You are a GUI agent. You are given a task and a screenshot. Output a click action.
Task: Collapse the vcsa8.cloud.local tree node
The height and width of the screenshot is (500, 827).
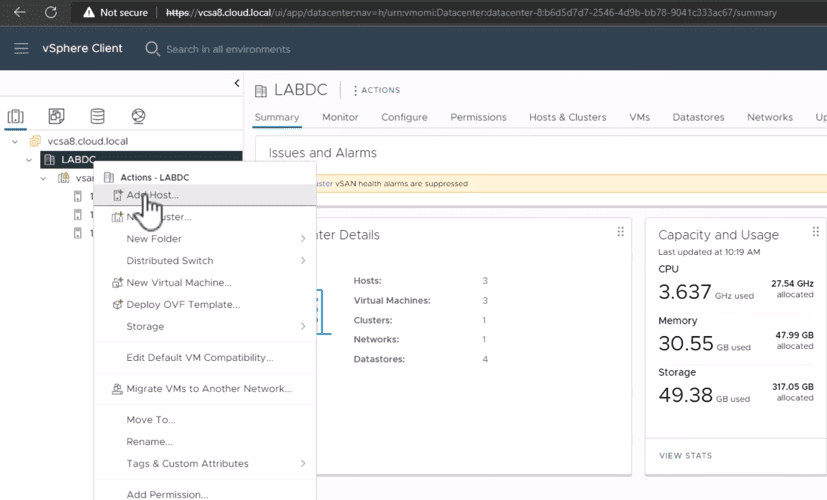coord(15,141)
